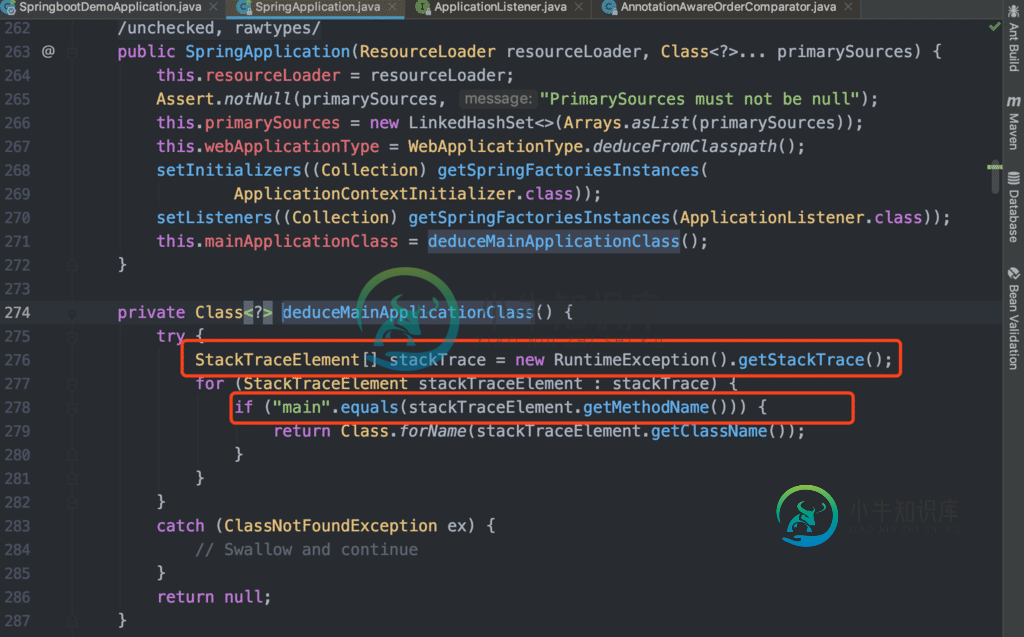Image resolution: width=1024 pixels, height=637 pixels.
Task: Click the green stripe mark on scrollbar
Action: click(994, 167)
